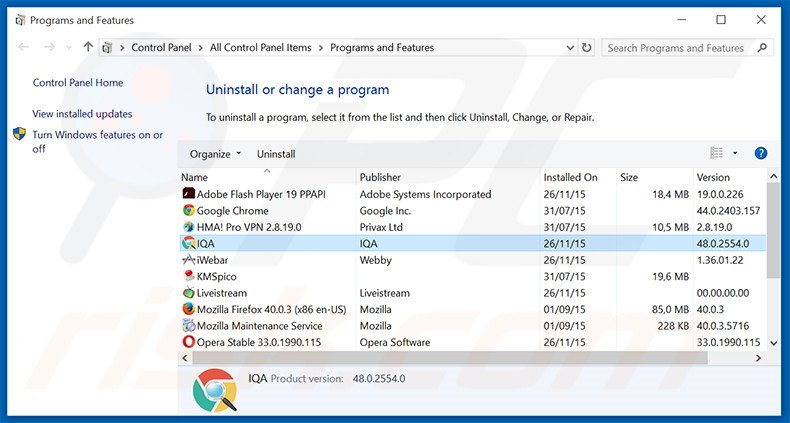Click the search magnifier icon
790x423 pixels.
762,48
